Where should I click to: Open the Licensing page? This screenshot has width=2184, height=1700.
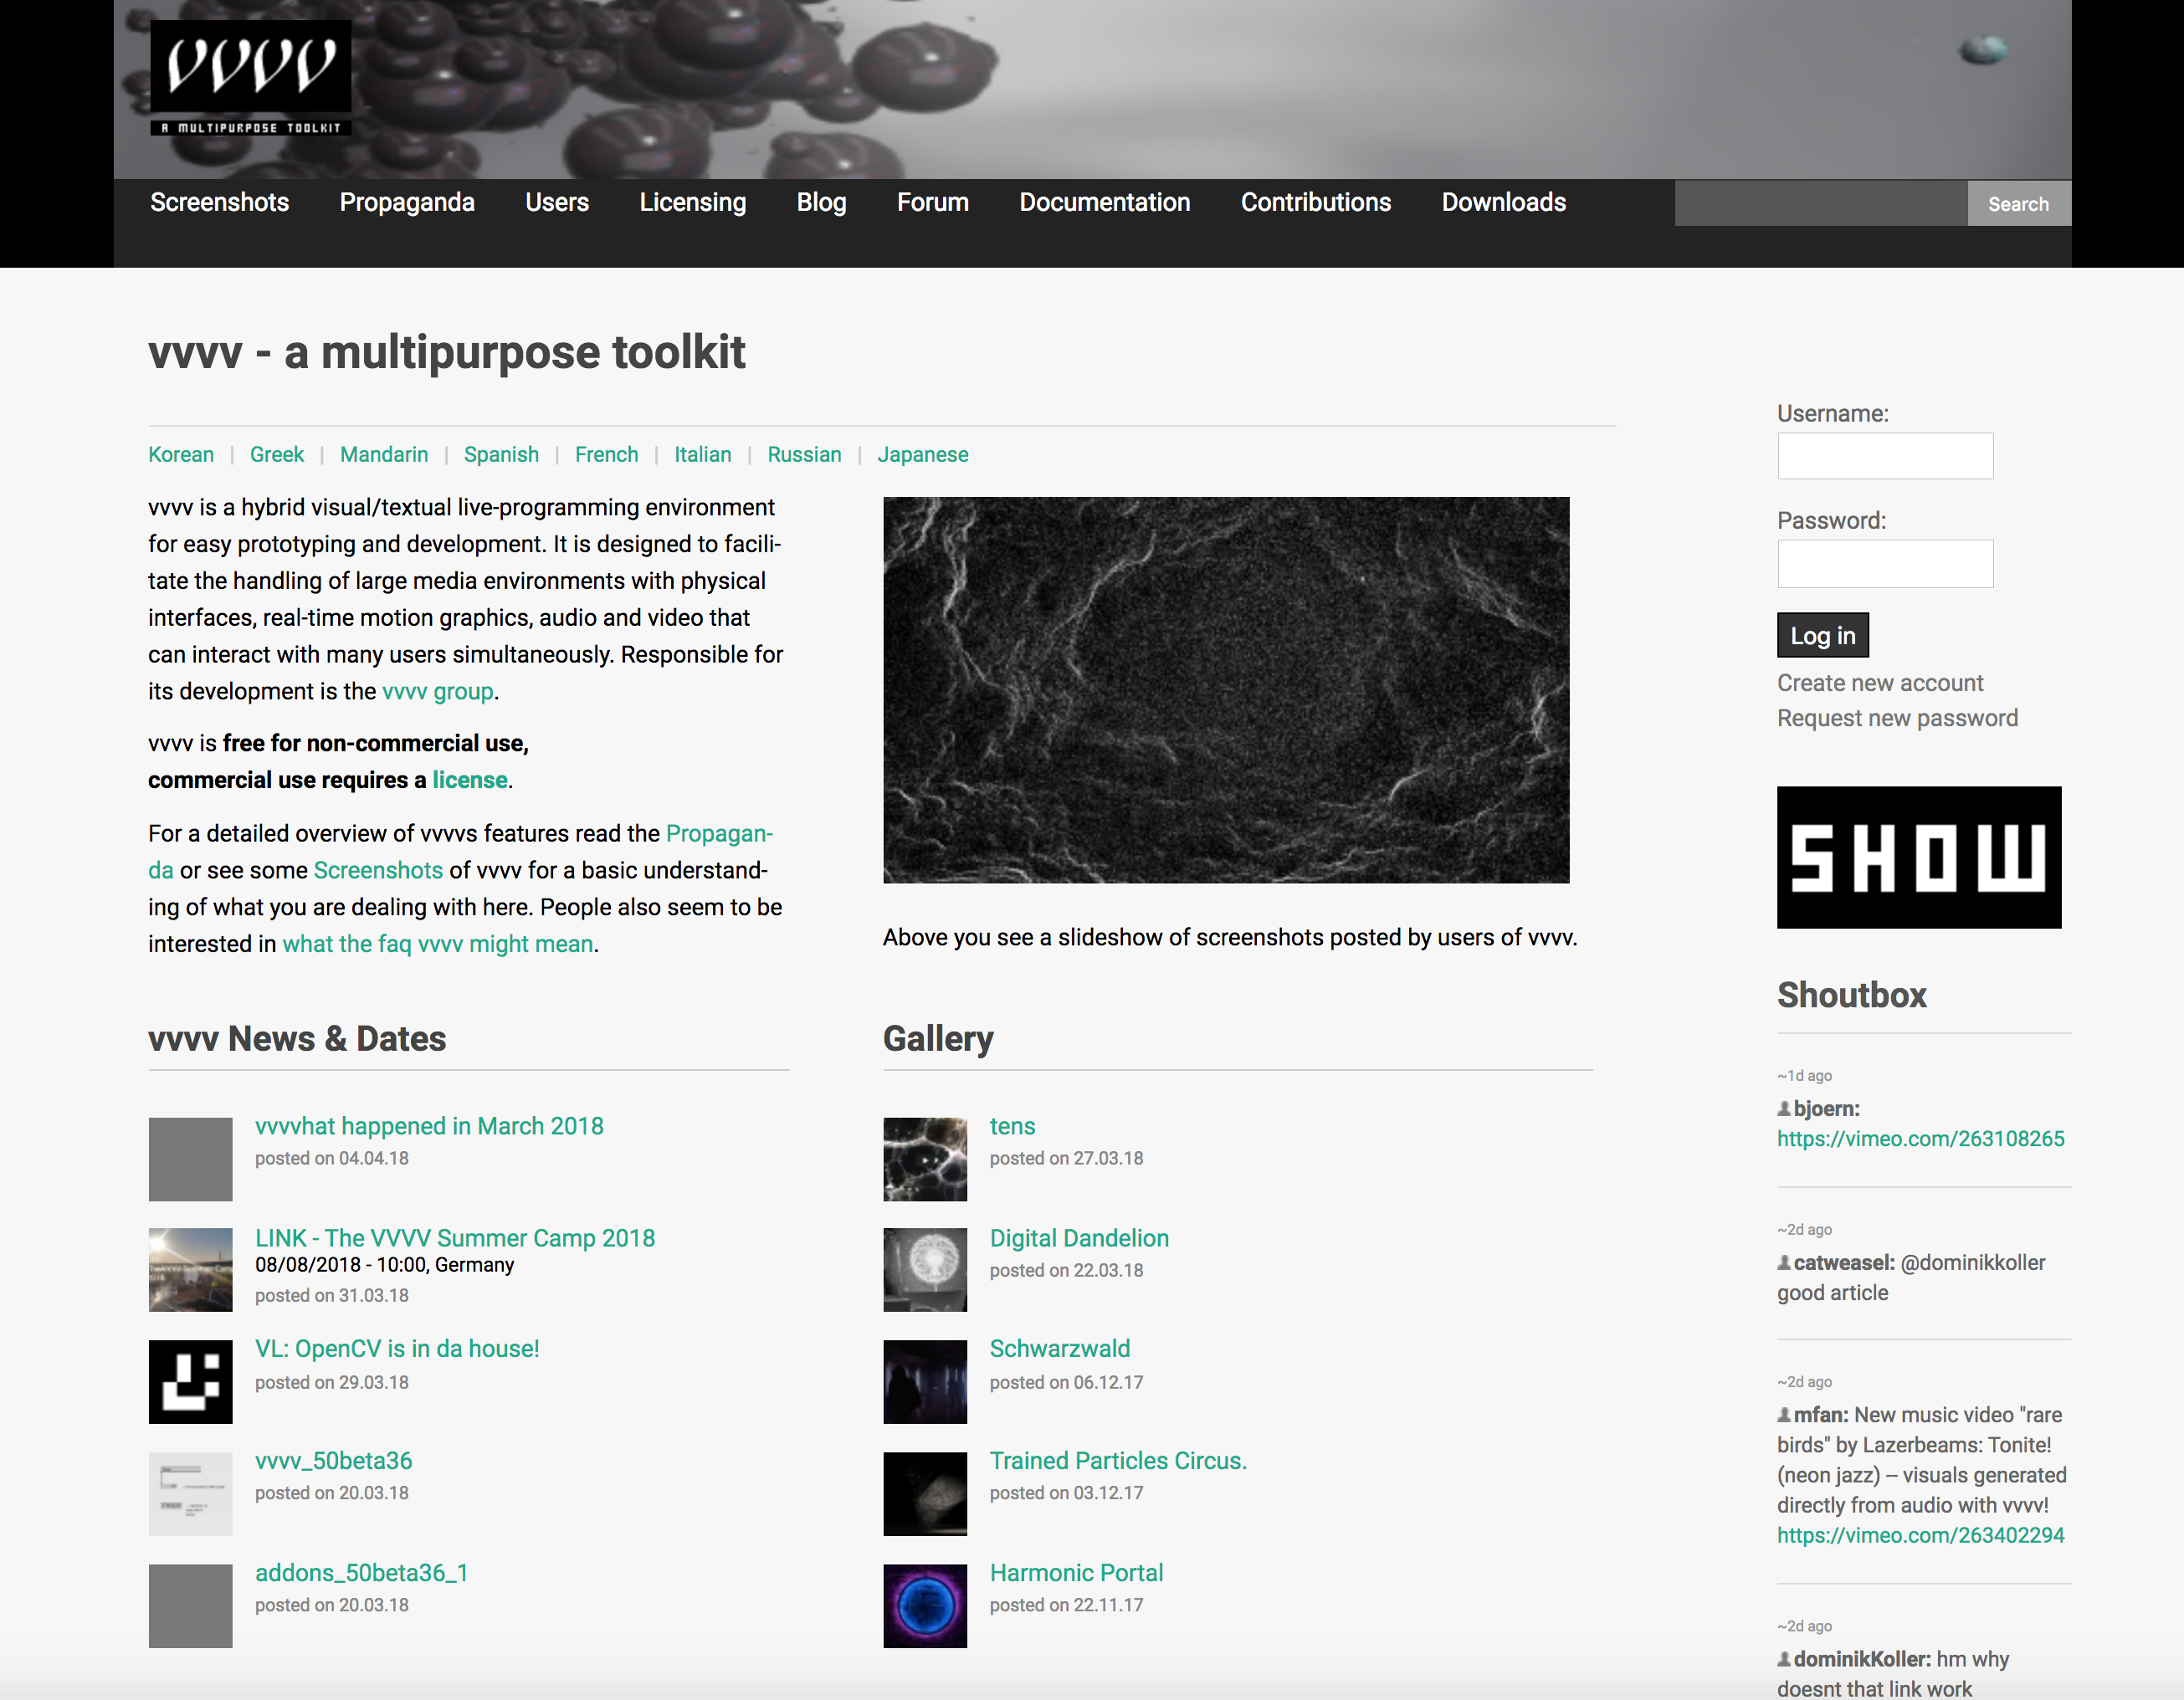[692, 202]
